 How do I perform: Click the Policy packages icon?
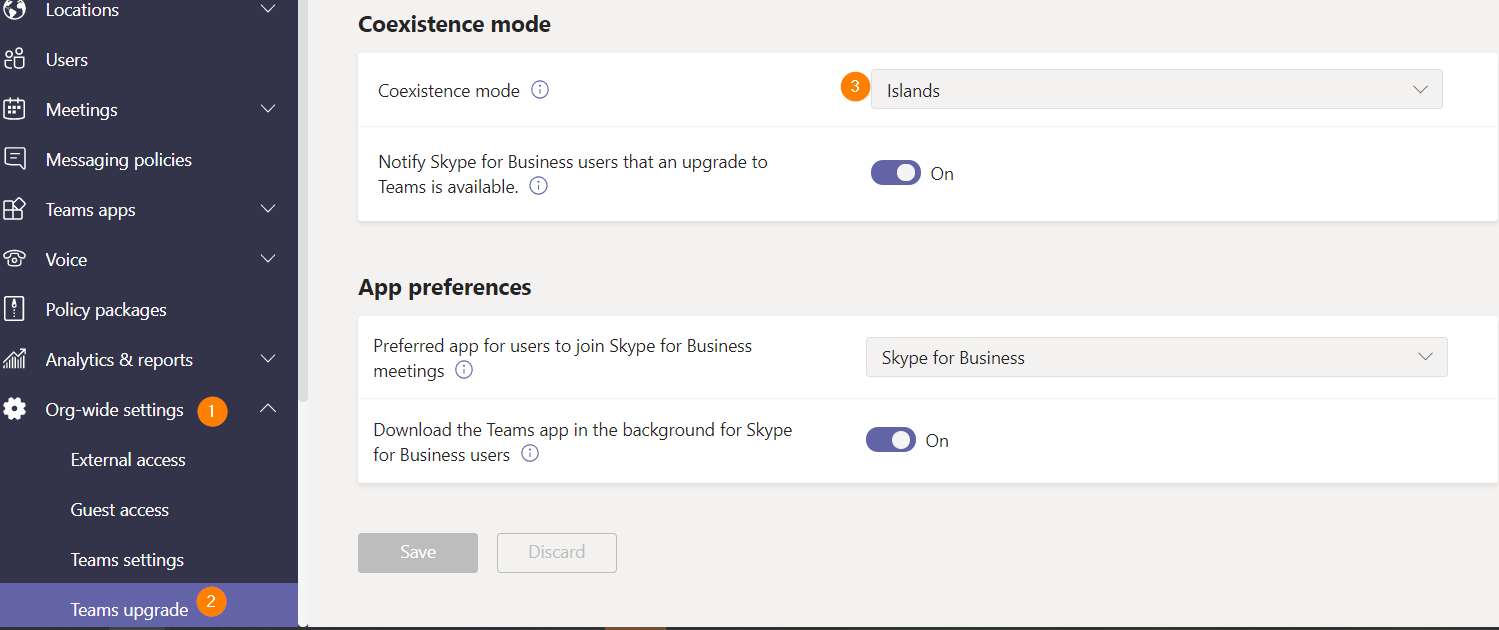[x=14, y=309]
